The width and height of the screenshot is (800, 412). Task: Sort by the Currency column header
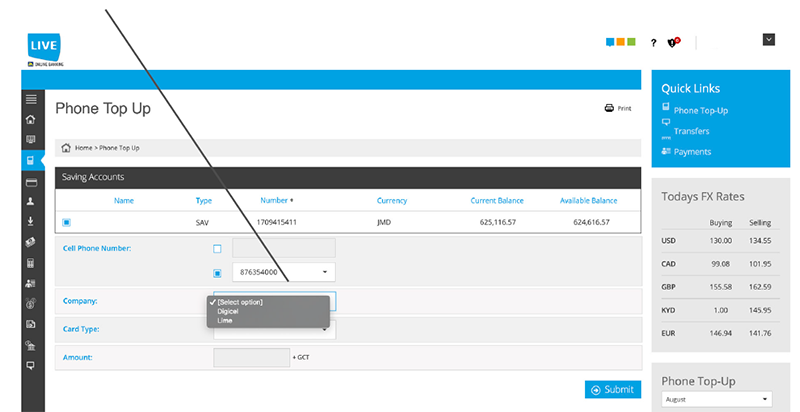392,201
